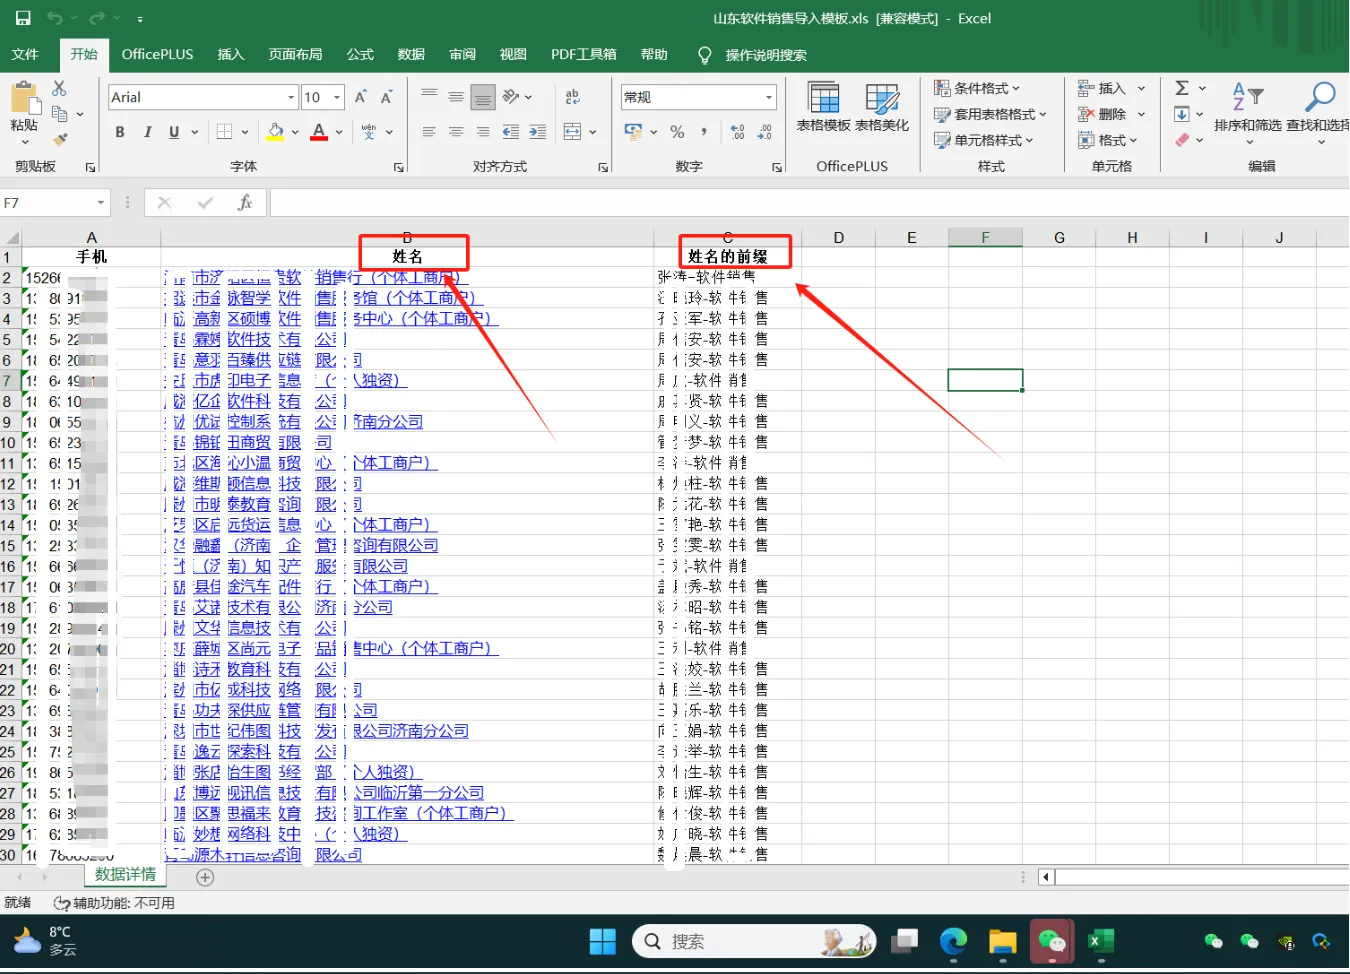Expand the 条件格式 conditional formatting menu

click(x=976, y=88)
